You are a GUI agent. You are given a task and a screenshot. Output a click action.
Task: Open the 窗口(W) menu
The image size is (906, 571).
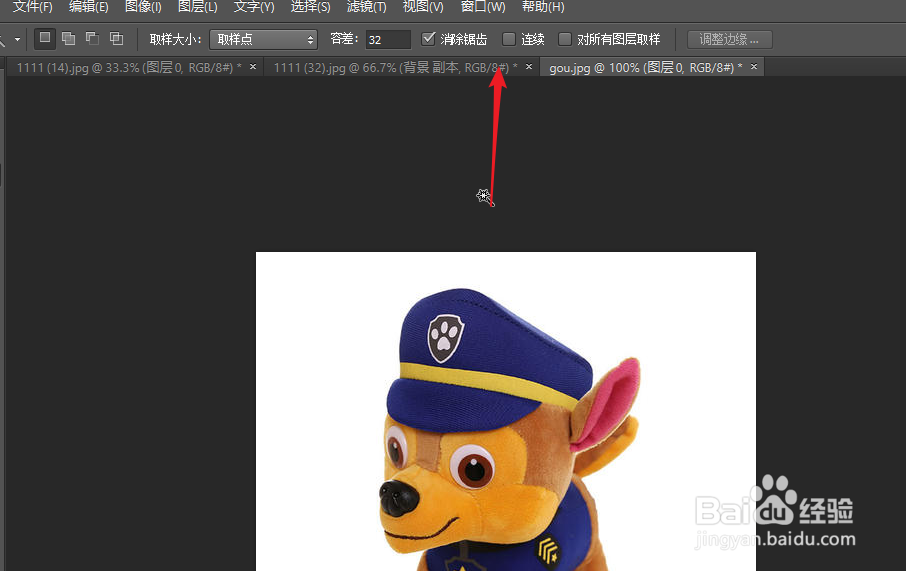tap(483, 7)
